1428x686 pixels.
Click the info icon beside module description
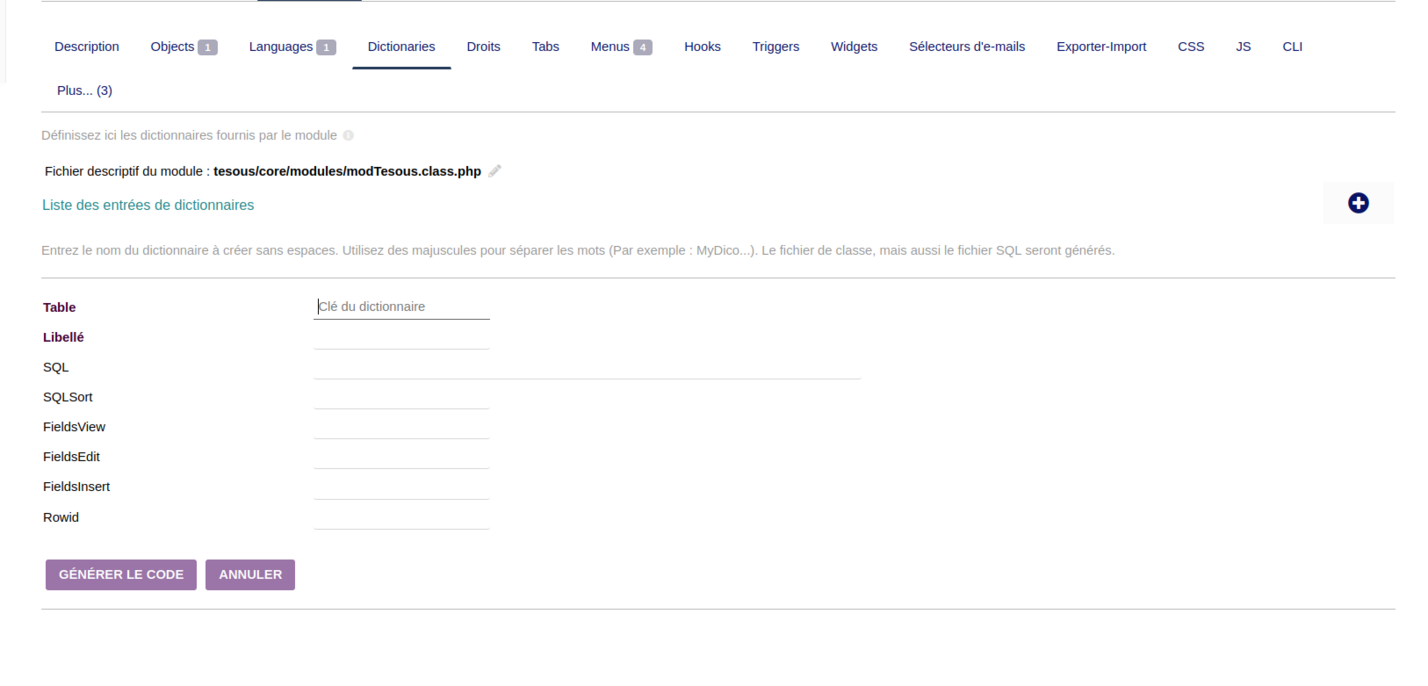(x=348, y=135)
